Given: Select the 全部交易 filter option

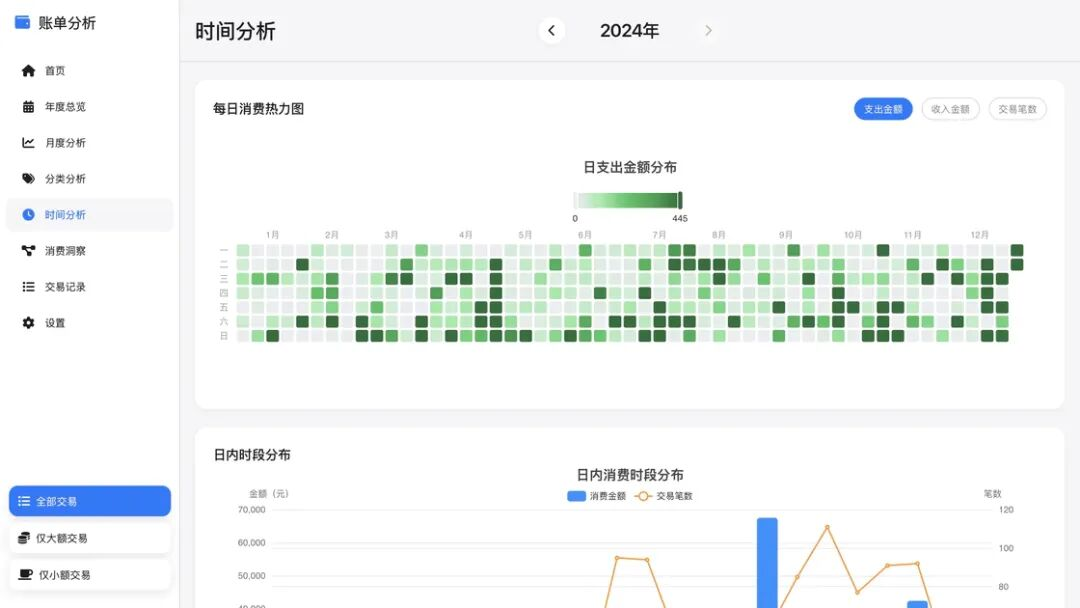Looking at the screenshot, I should (x=90, y=501).
